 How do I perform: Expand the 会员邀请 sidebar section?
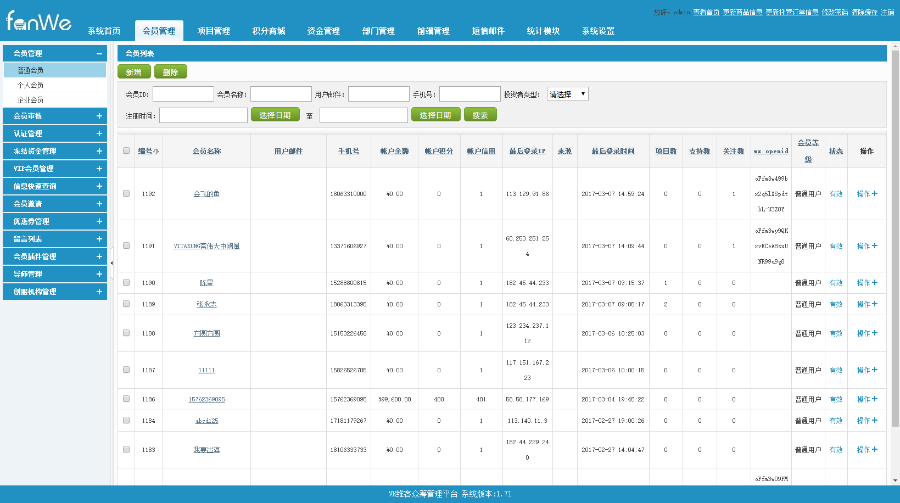[x=54, y=203]
